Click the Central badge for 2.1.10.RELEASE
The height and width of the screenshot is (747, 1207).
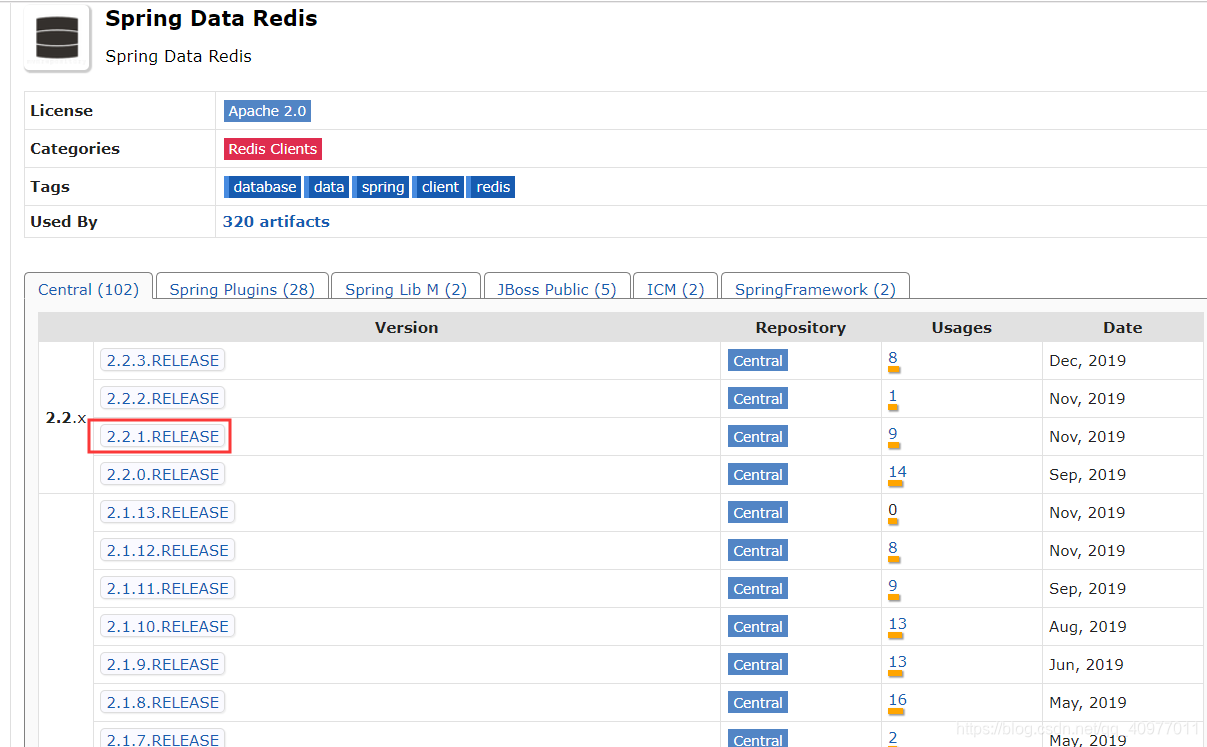(758, 627)
